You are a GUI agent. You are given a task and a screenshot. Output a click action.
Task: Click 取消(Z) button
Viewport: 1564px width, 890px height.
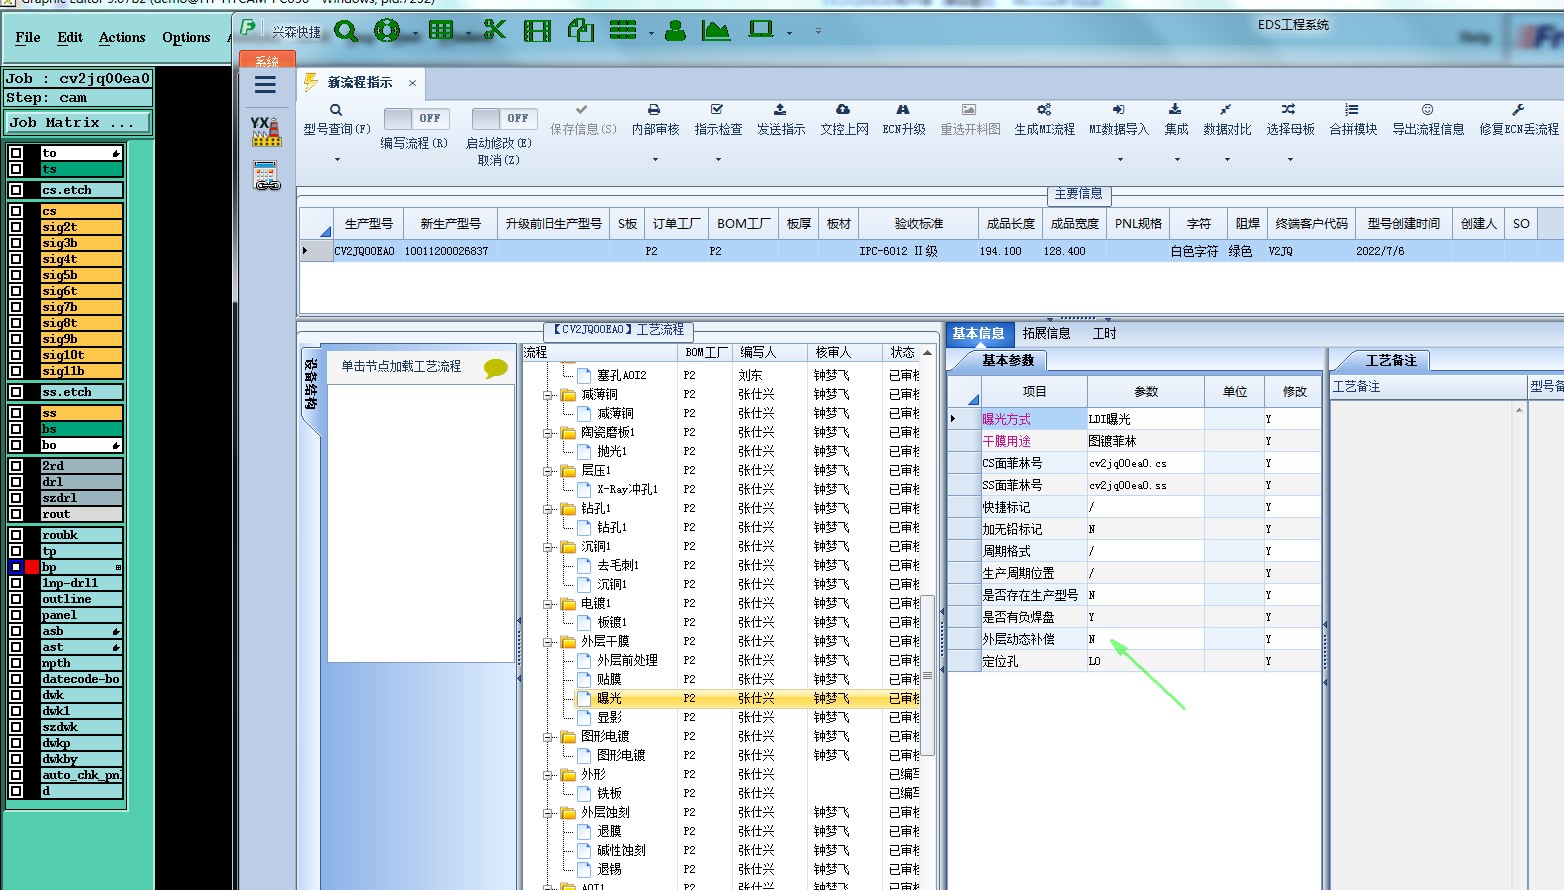(497, 160)
